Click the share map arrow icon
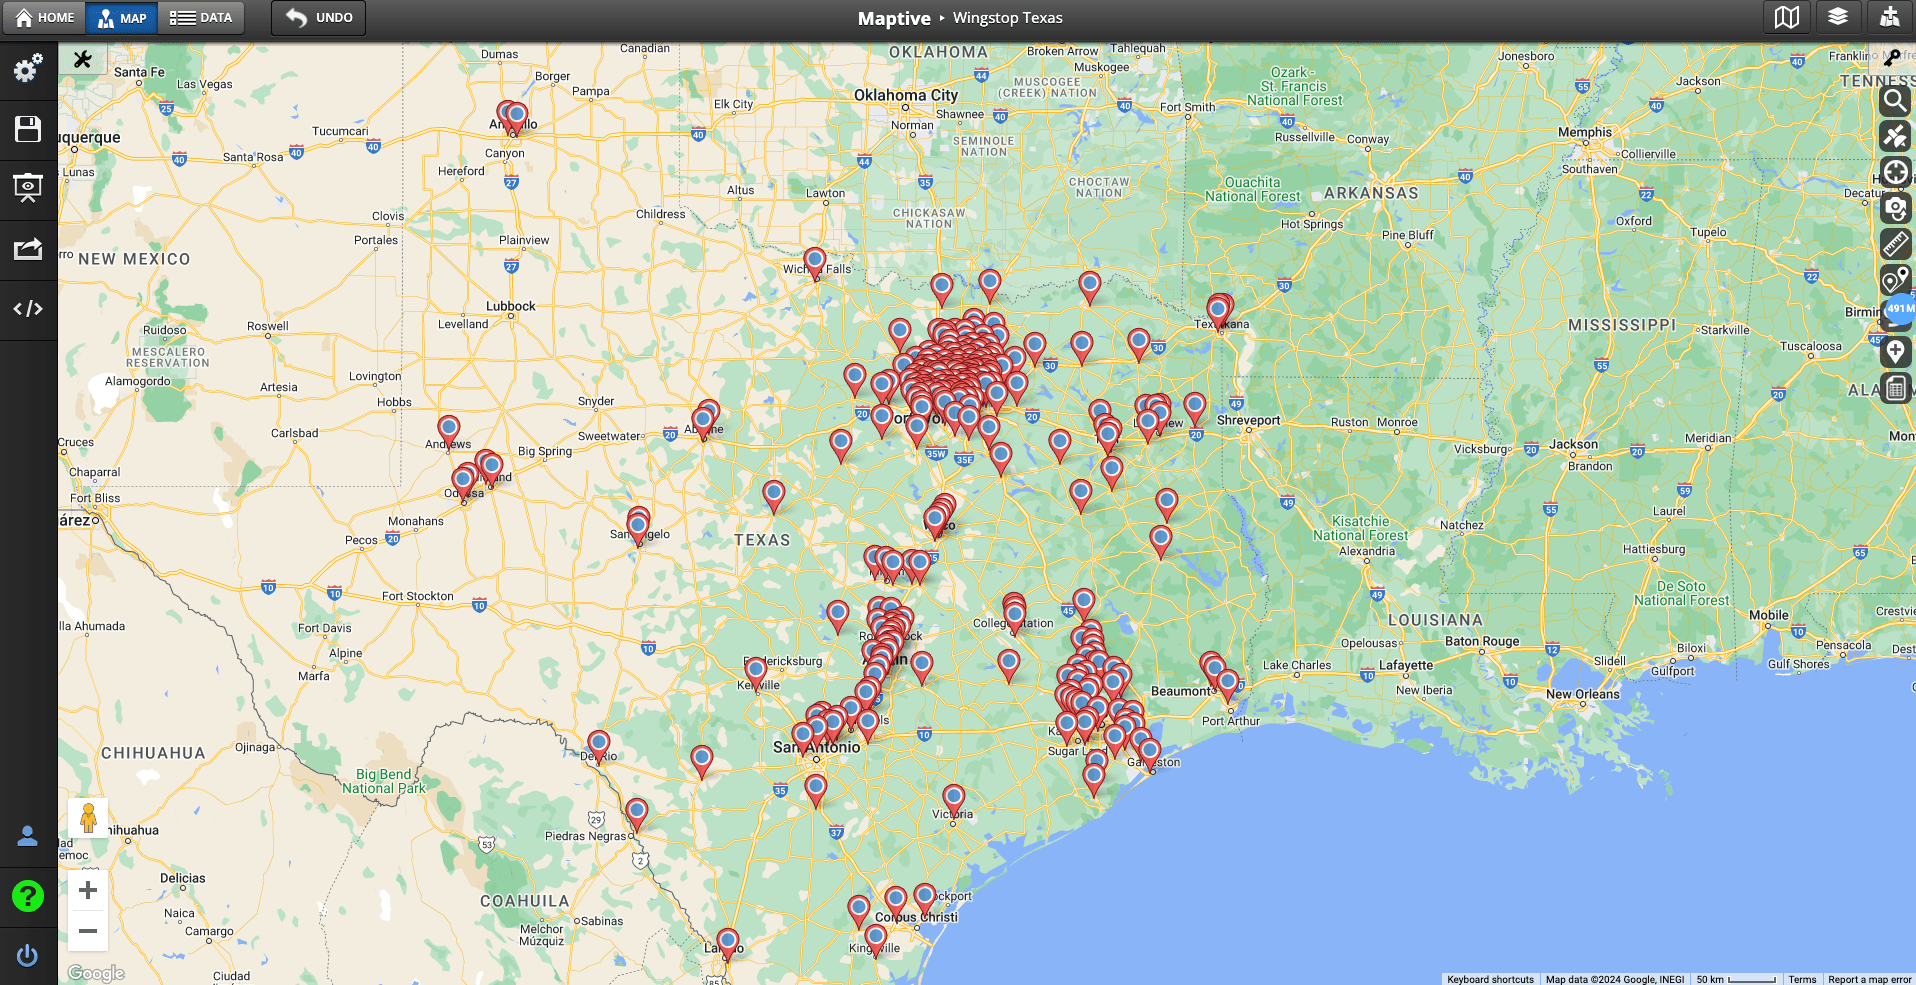 (28, 249)
